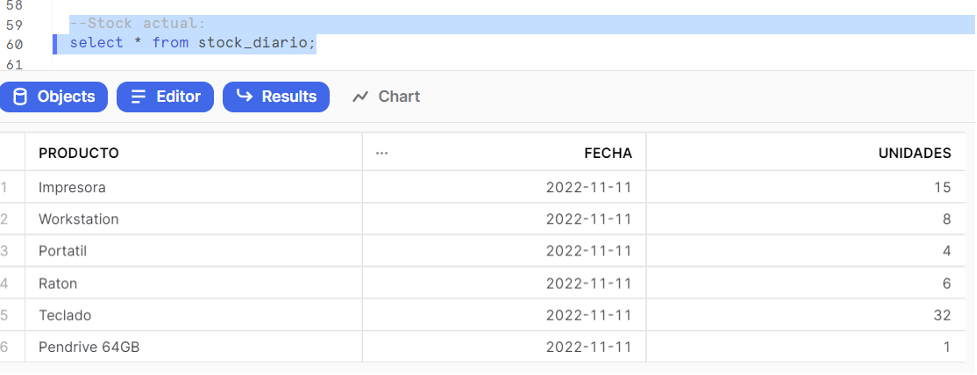Select the Workstation product cell
The image size is (977, 375).
pos(194,219)
